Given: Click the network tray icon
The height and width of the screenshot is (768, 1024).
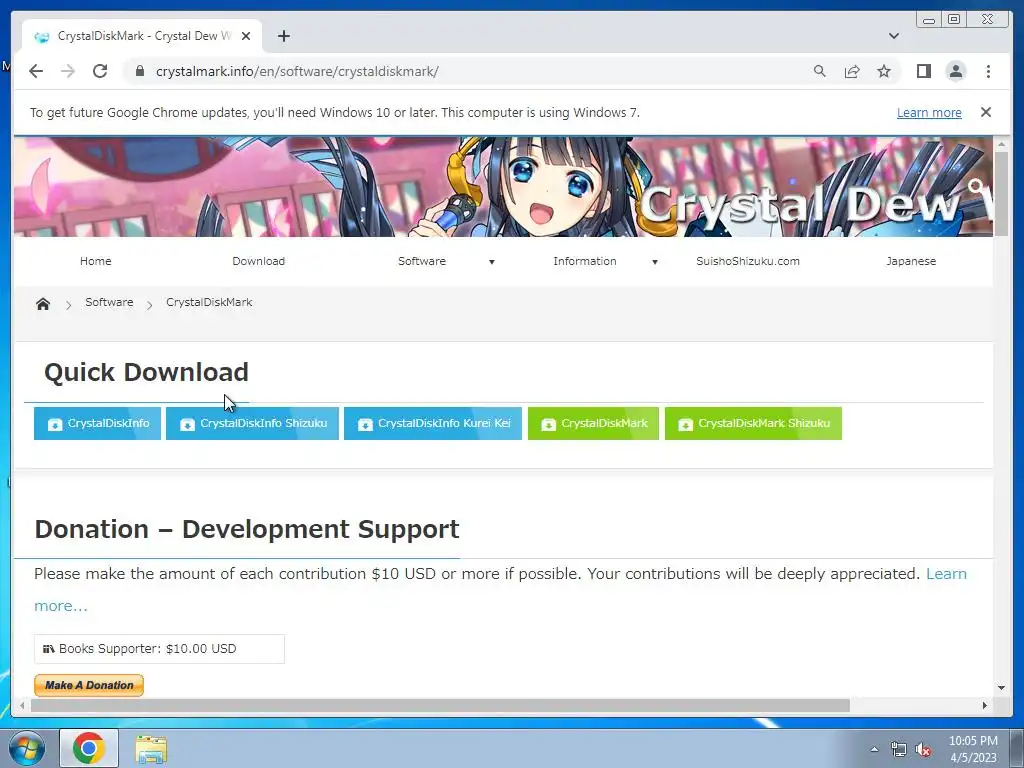Looking at the screenshot, I should pos(899,750).
